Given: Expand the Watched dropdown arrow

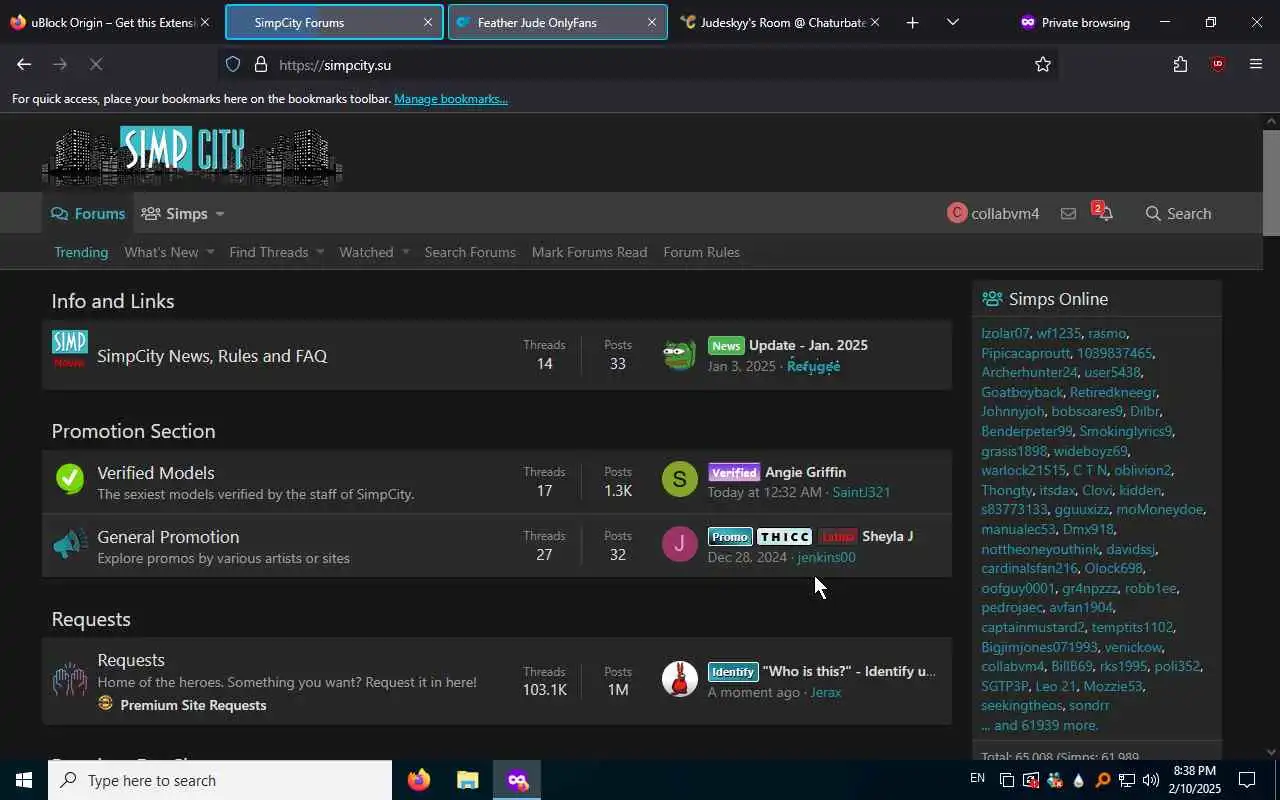Looking at the screenshot, I should coord(405,252).
